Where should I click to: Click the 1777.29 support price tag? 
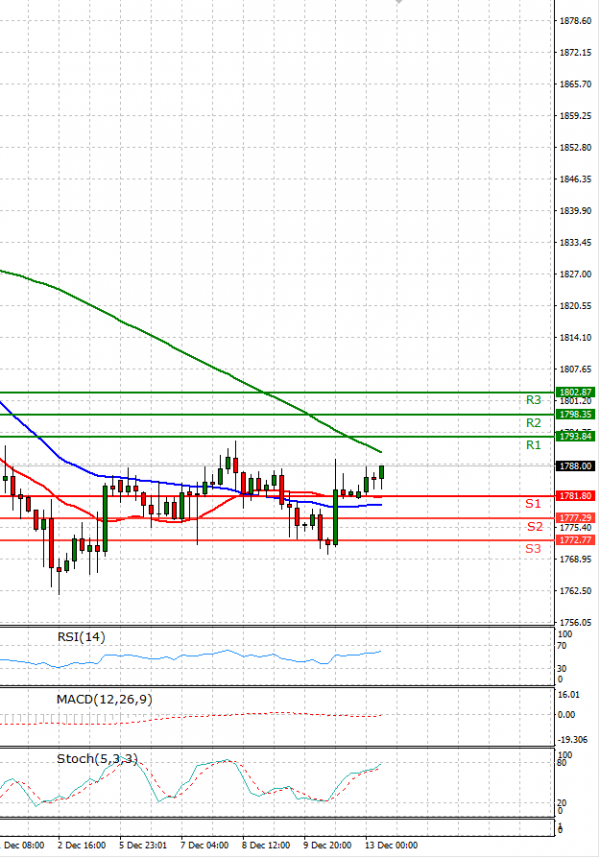(575, 518)
